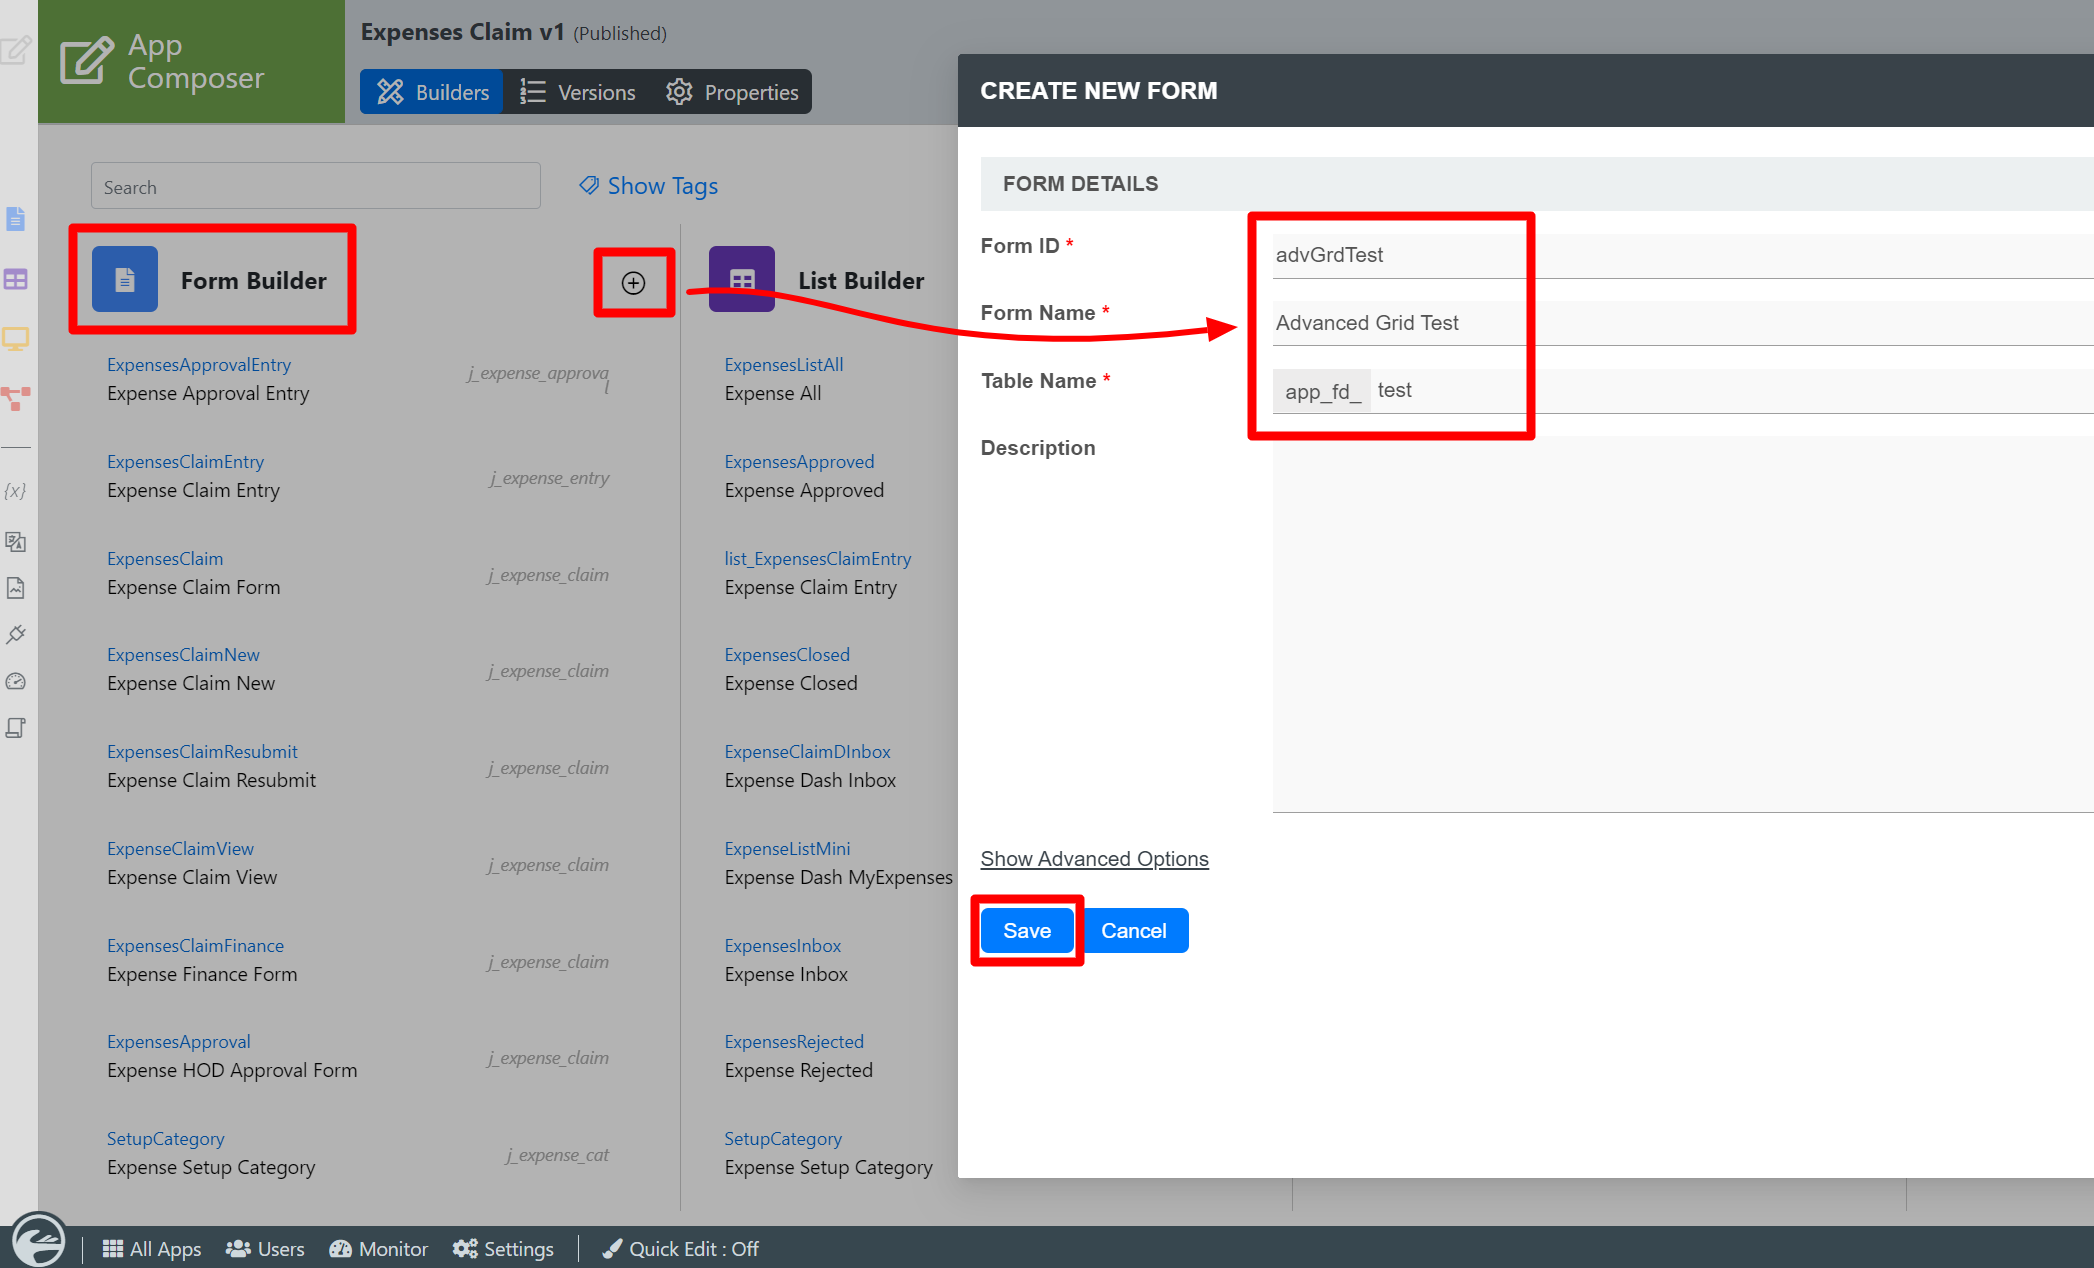The image size is (2094, 1268).
Task: Click the add new form plus icon
Action: point(633,283)
